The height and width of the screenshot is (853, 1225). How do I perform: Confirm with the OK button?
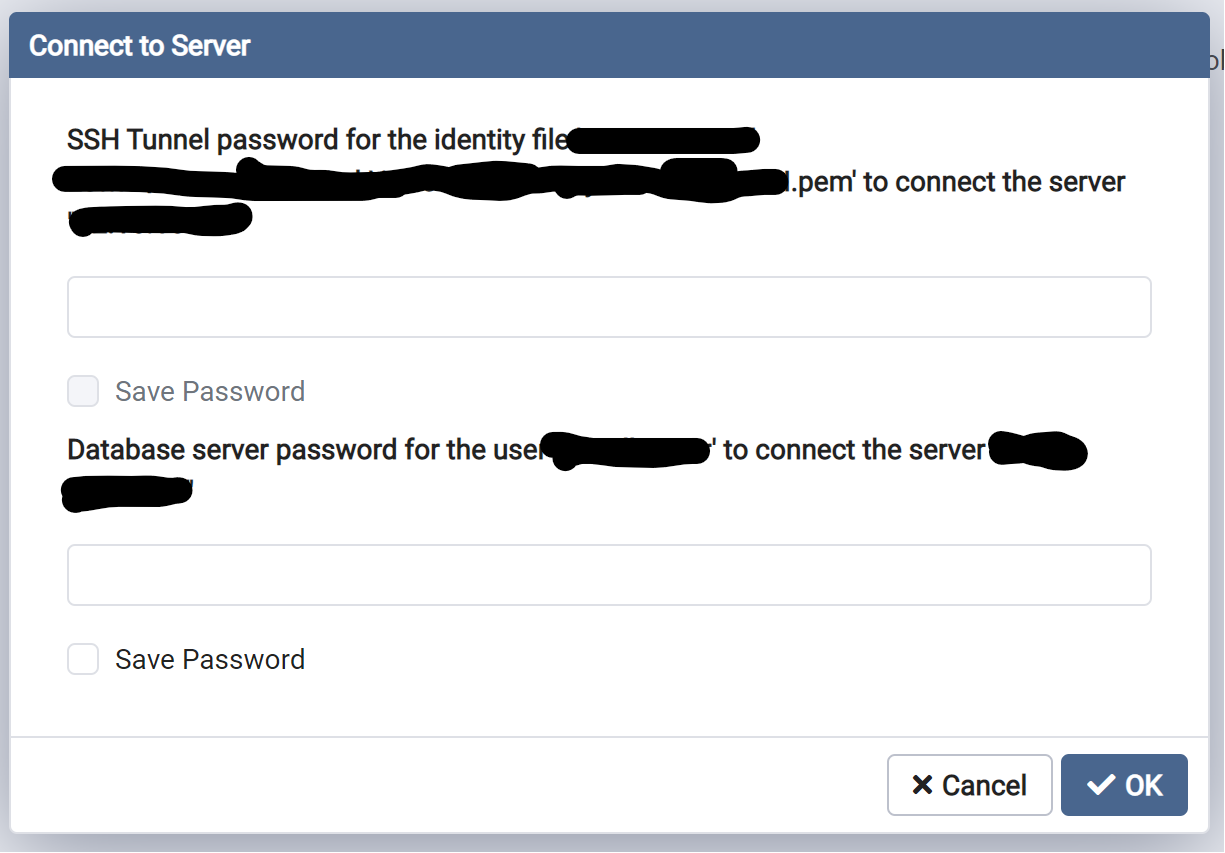click(1124, 785)
